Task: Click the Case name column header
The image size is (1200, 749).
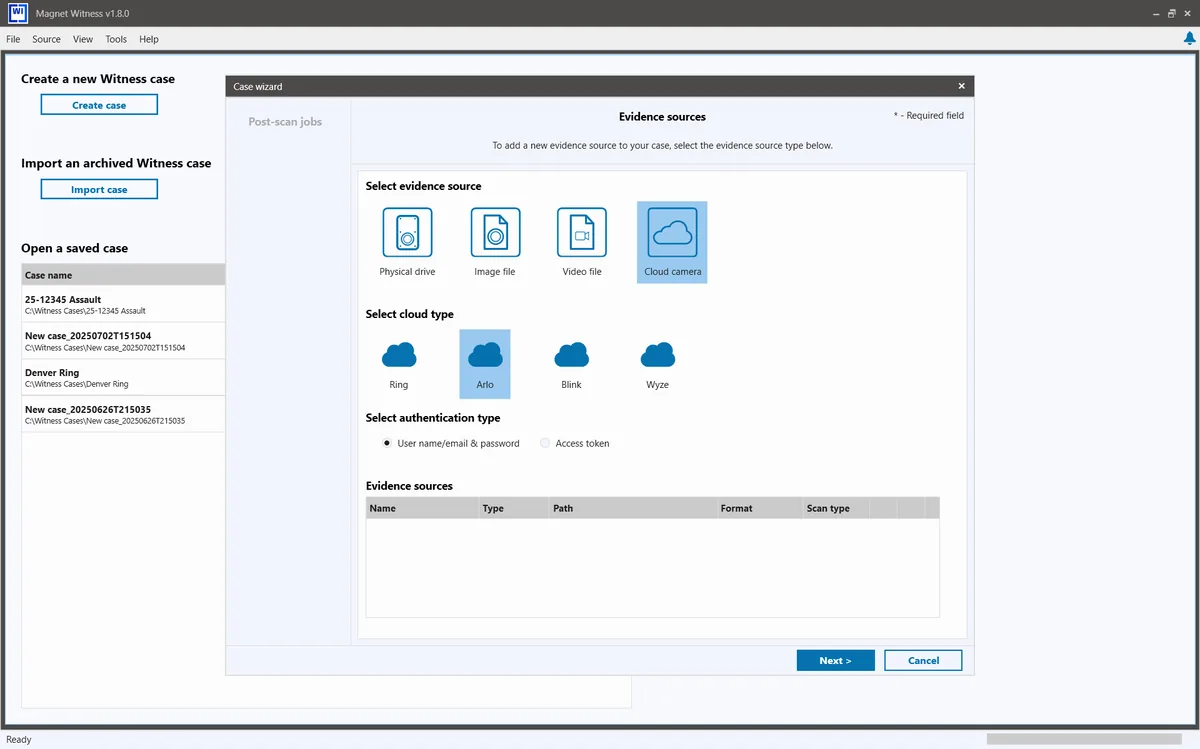Action: coord(123,275)
